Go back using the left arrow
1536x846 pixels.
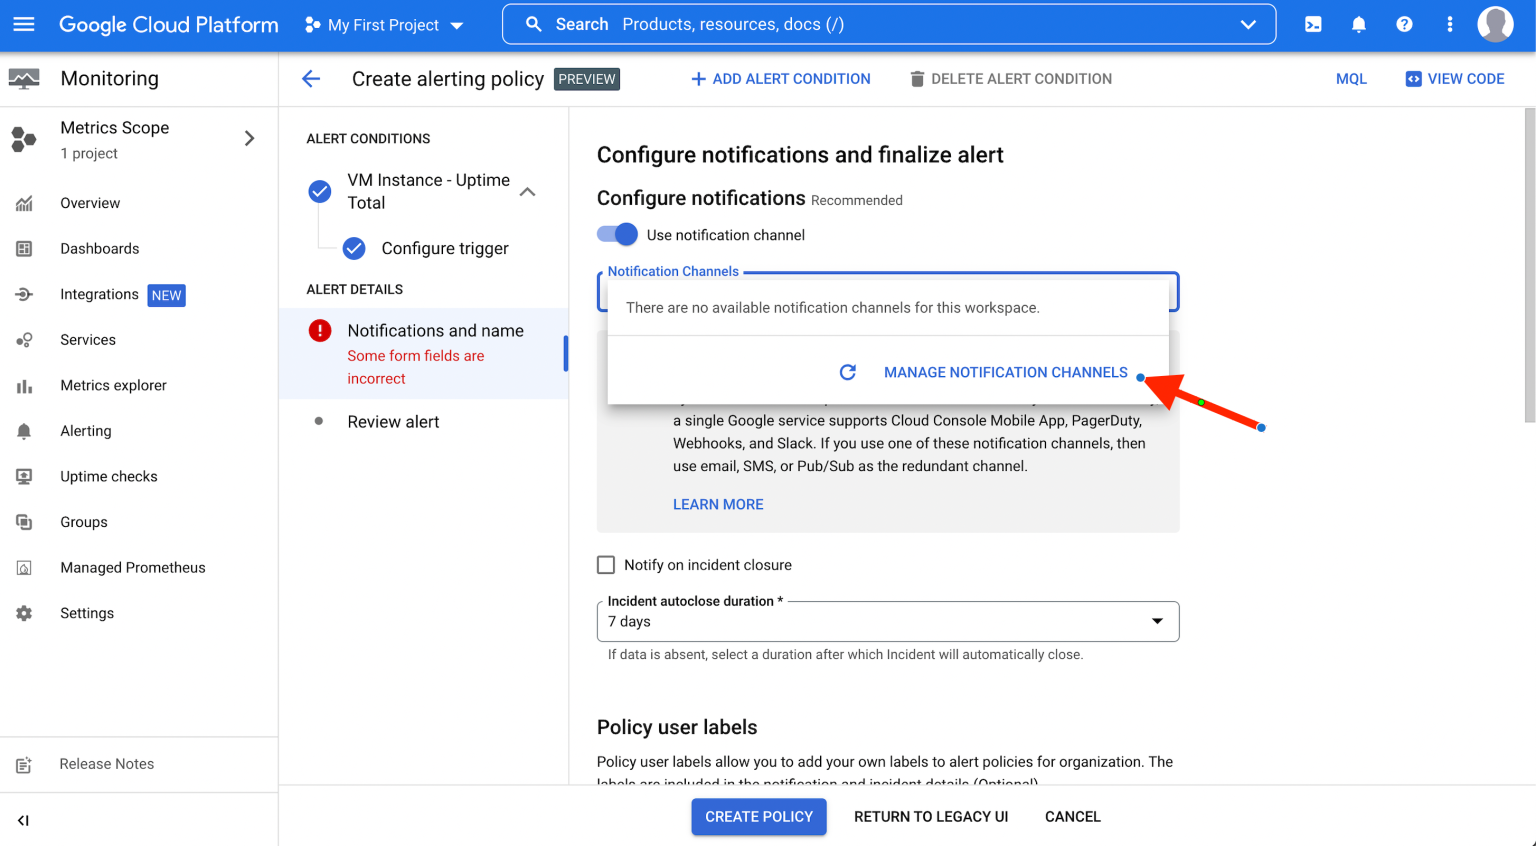tap(311, 79)
